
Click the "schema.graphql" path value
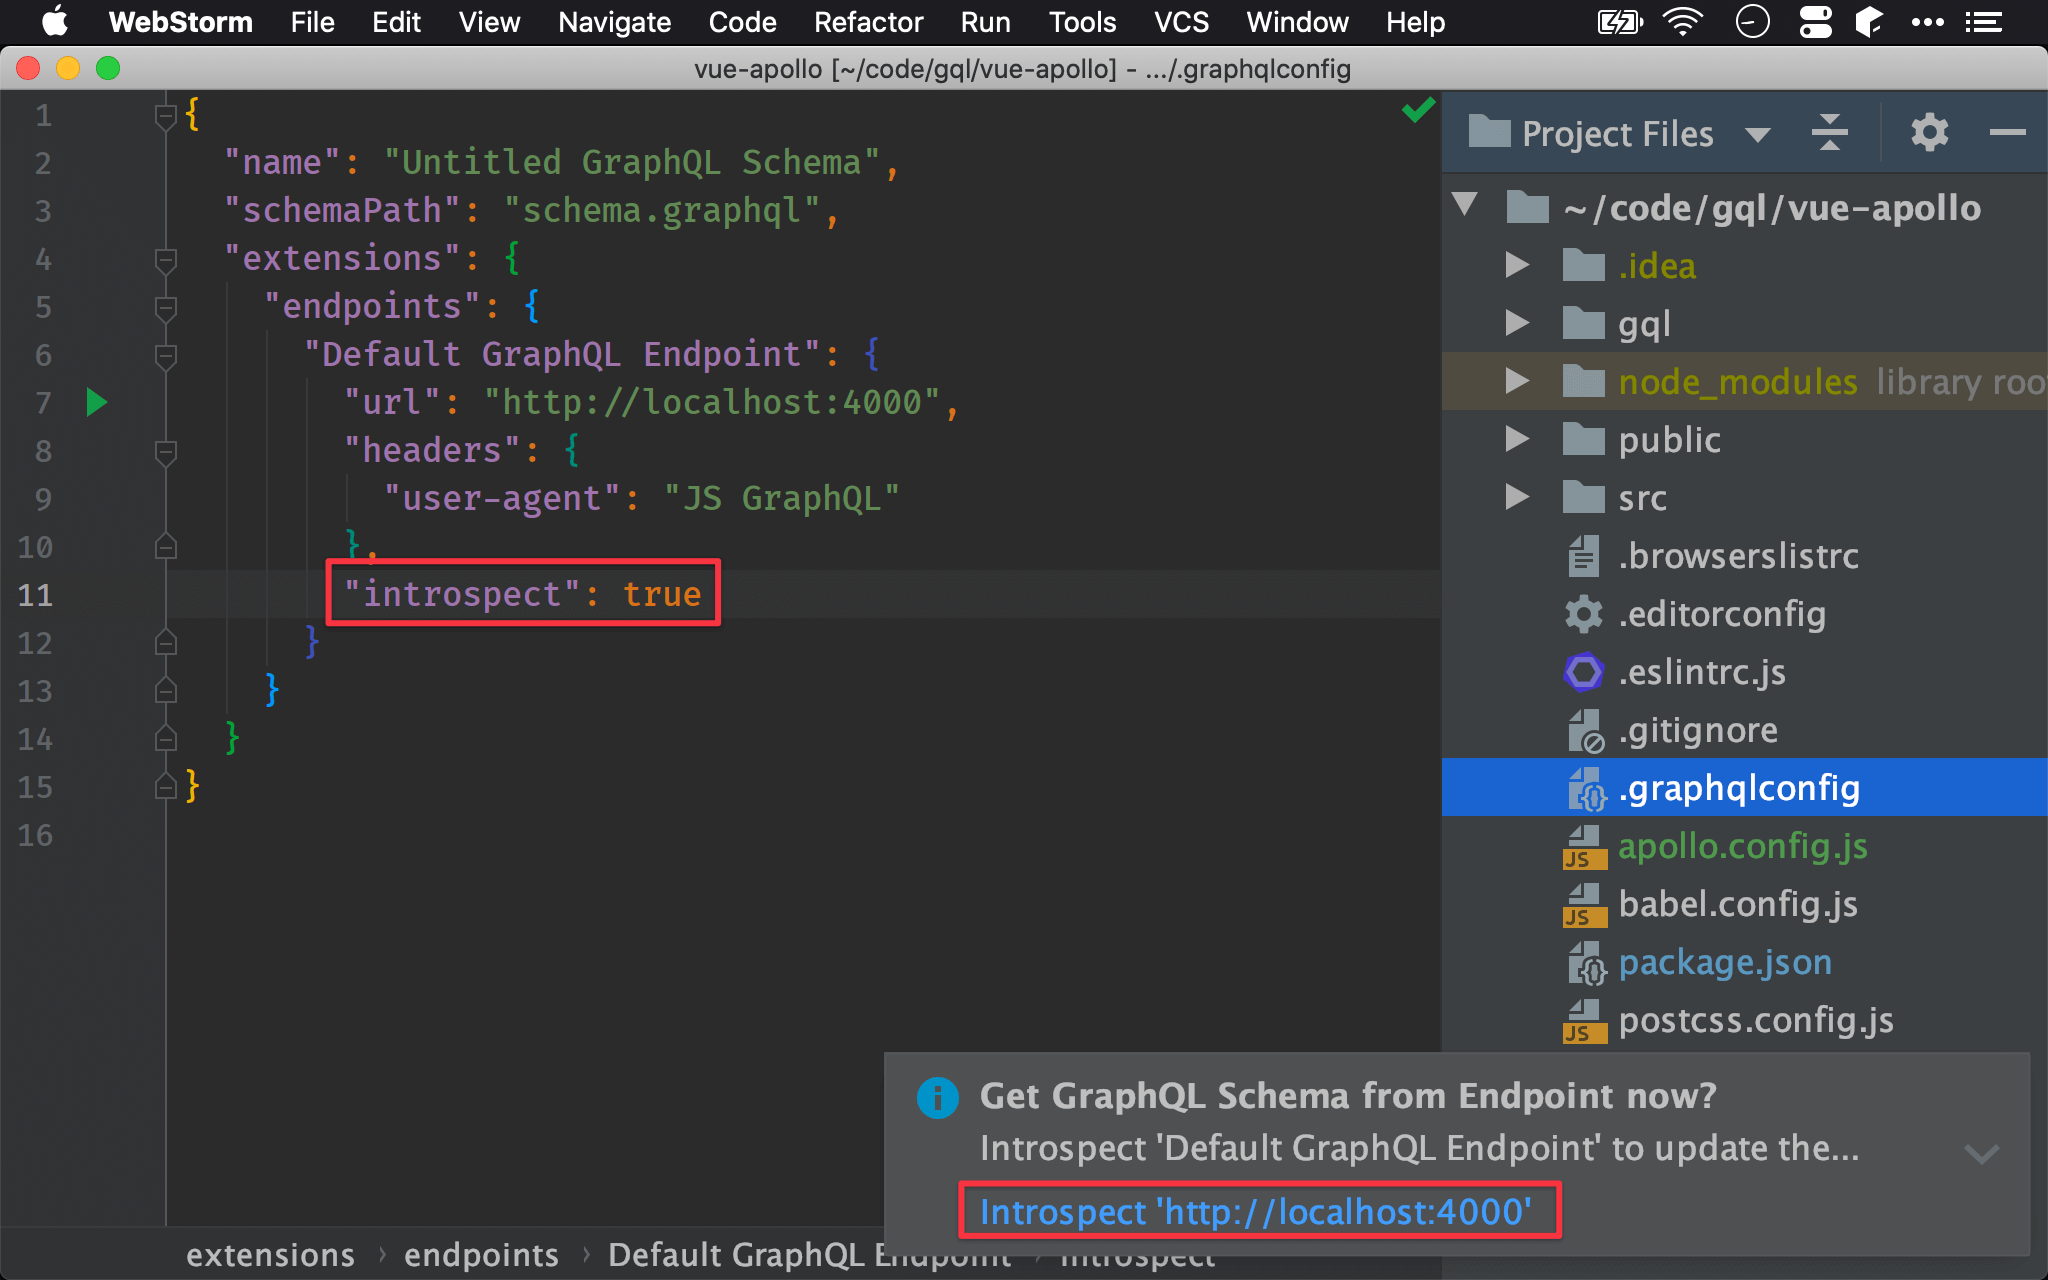click(x=662, y=211)
